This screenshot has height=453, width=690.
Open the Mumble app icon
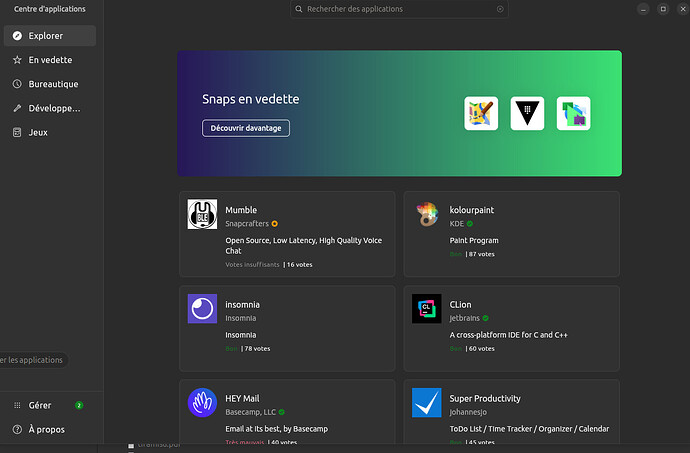click(202, 214)
